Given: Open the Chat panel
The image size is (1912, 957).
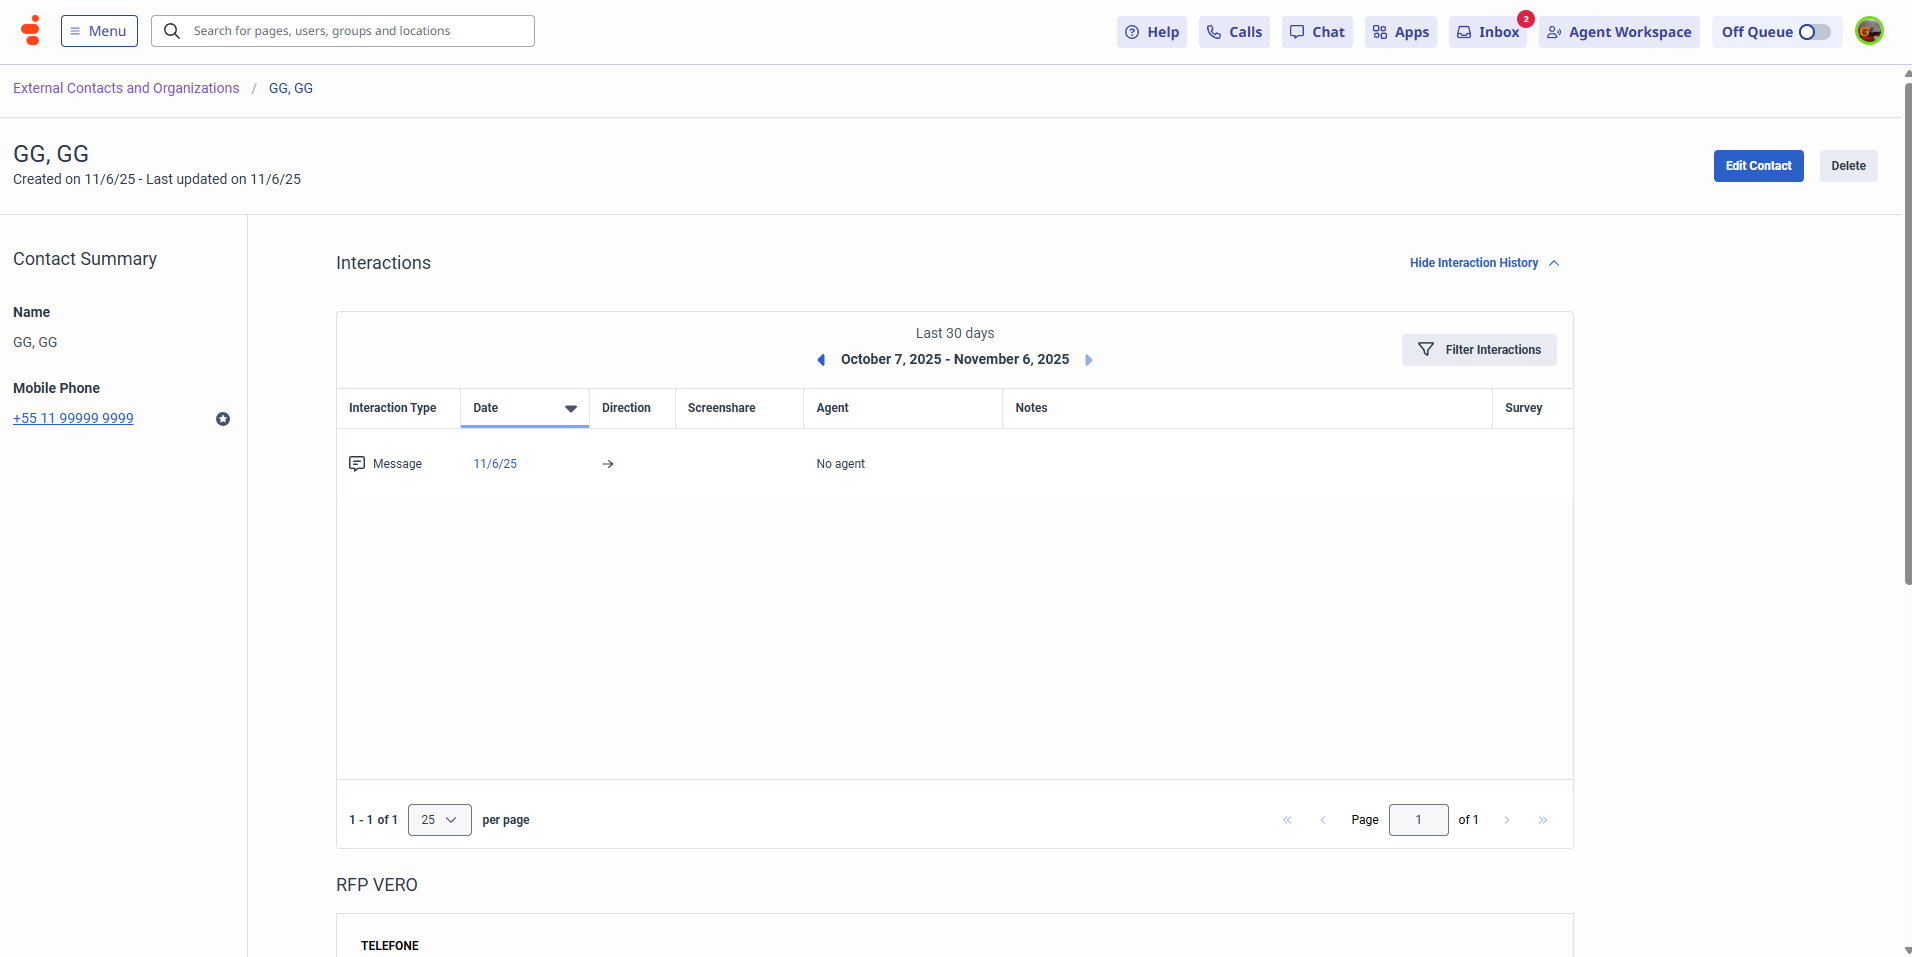Looking at the screenshot, I should (1317, 32).
